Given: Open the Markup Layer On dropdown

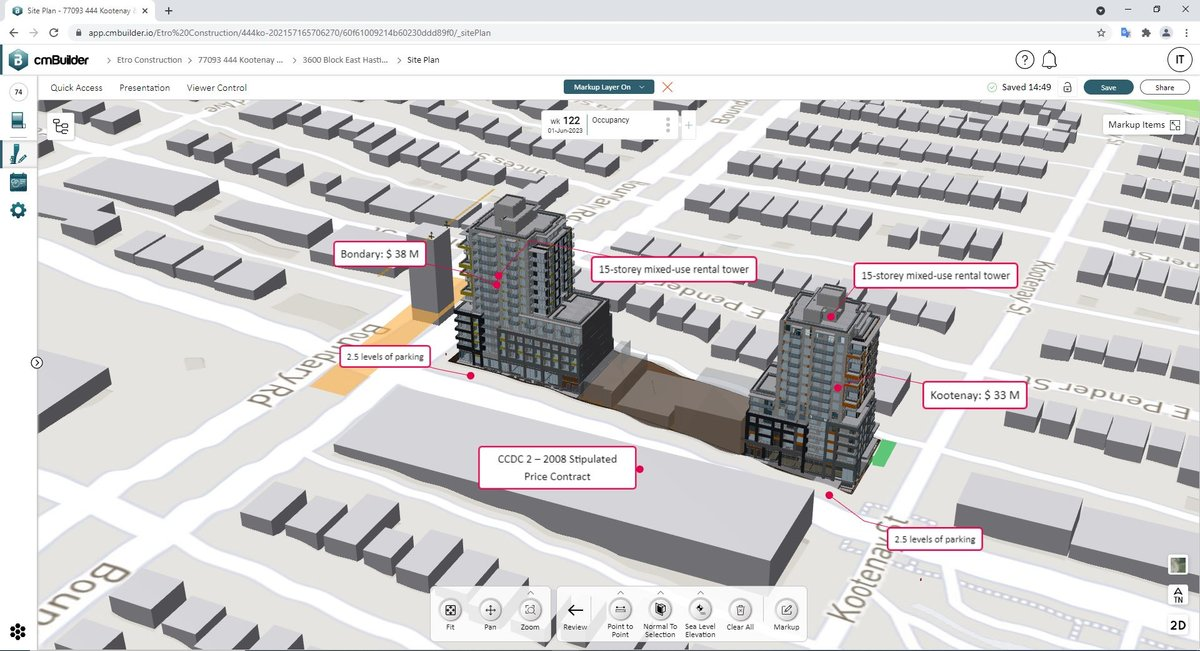Looking at the screenshot, I should point(608,87).
